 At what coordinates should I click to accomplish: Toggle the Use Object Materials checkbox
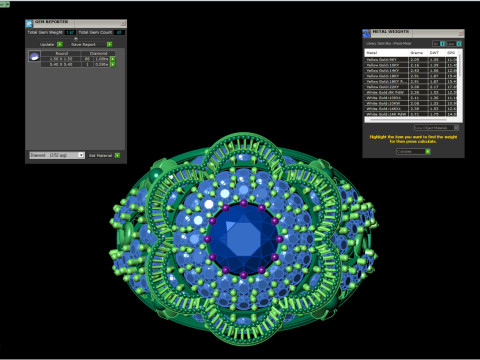pos(456,128)
